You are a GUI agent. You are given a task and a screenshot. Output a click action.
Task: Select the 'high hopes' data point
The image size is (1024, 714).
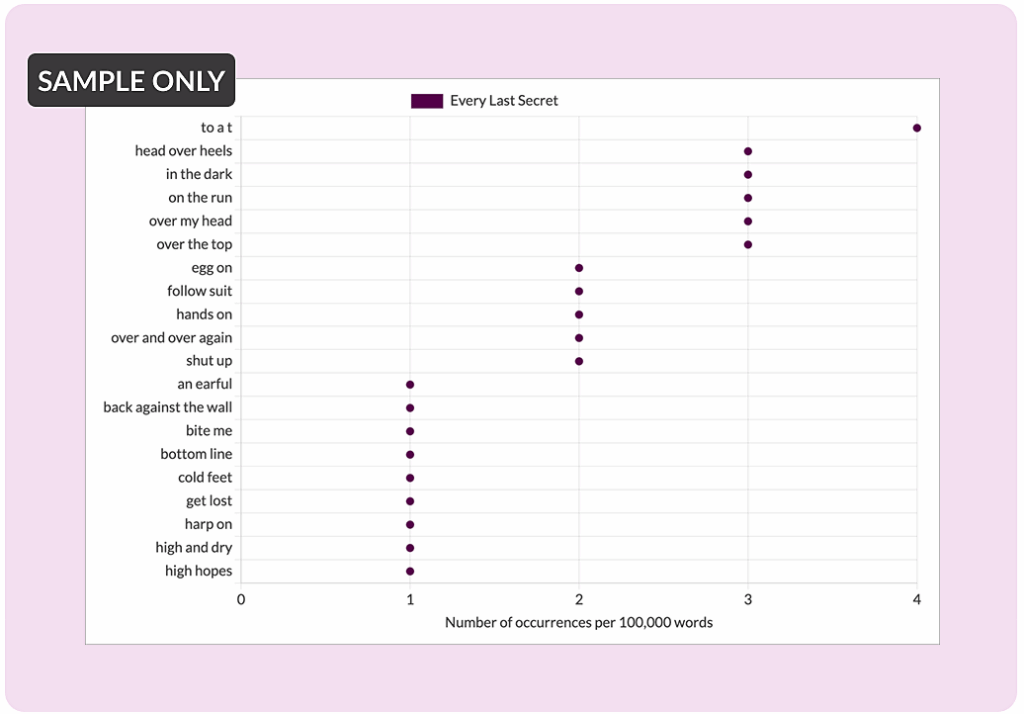(x=410, y=571)
